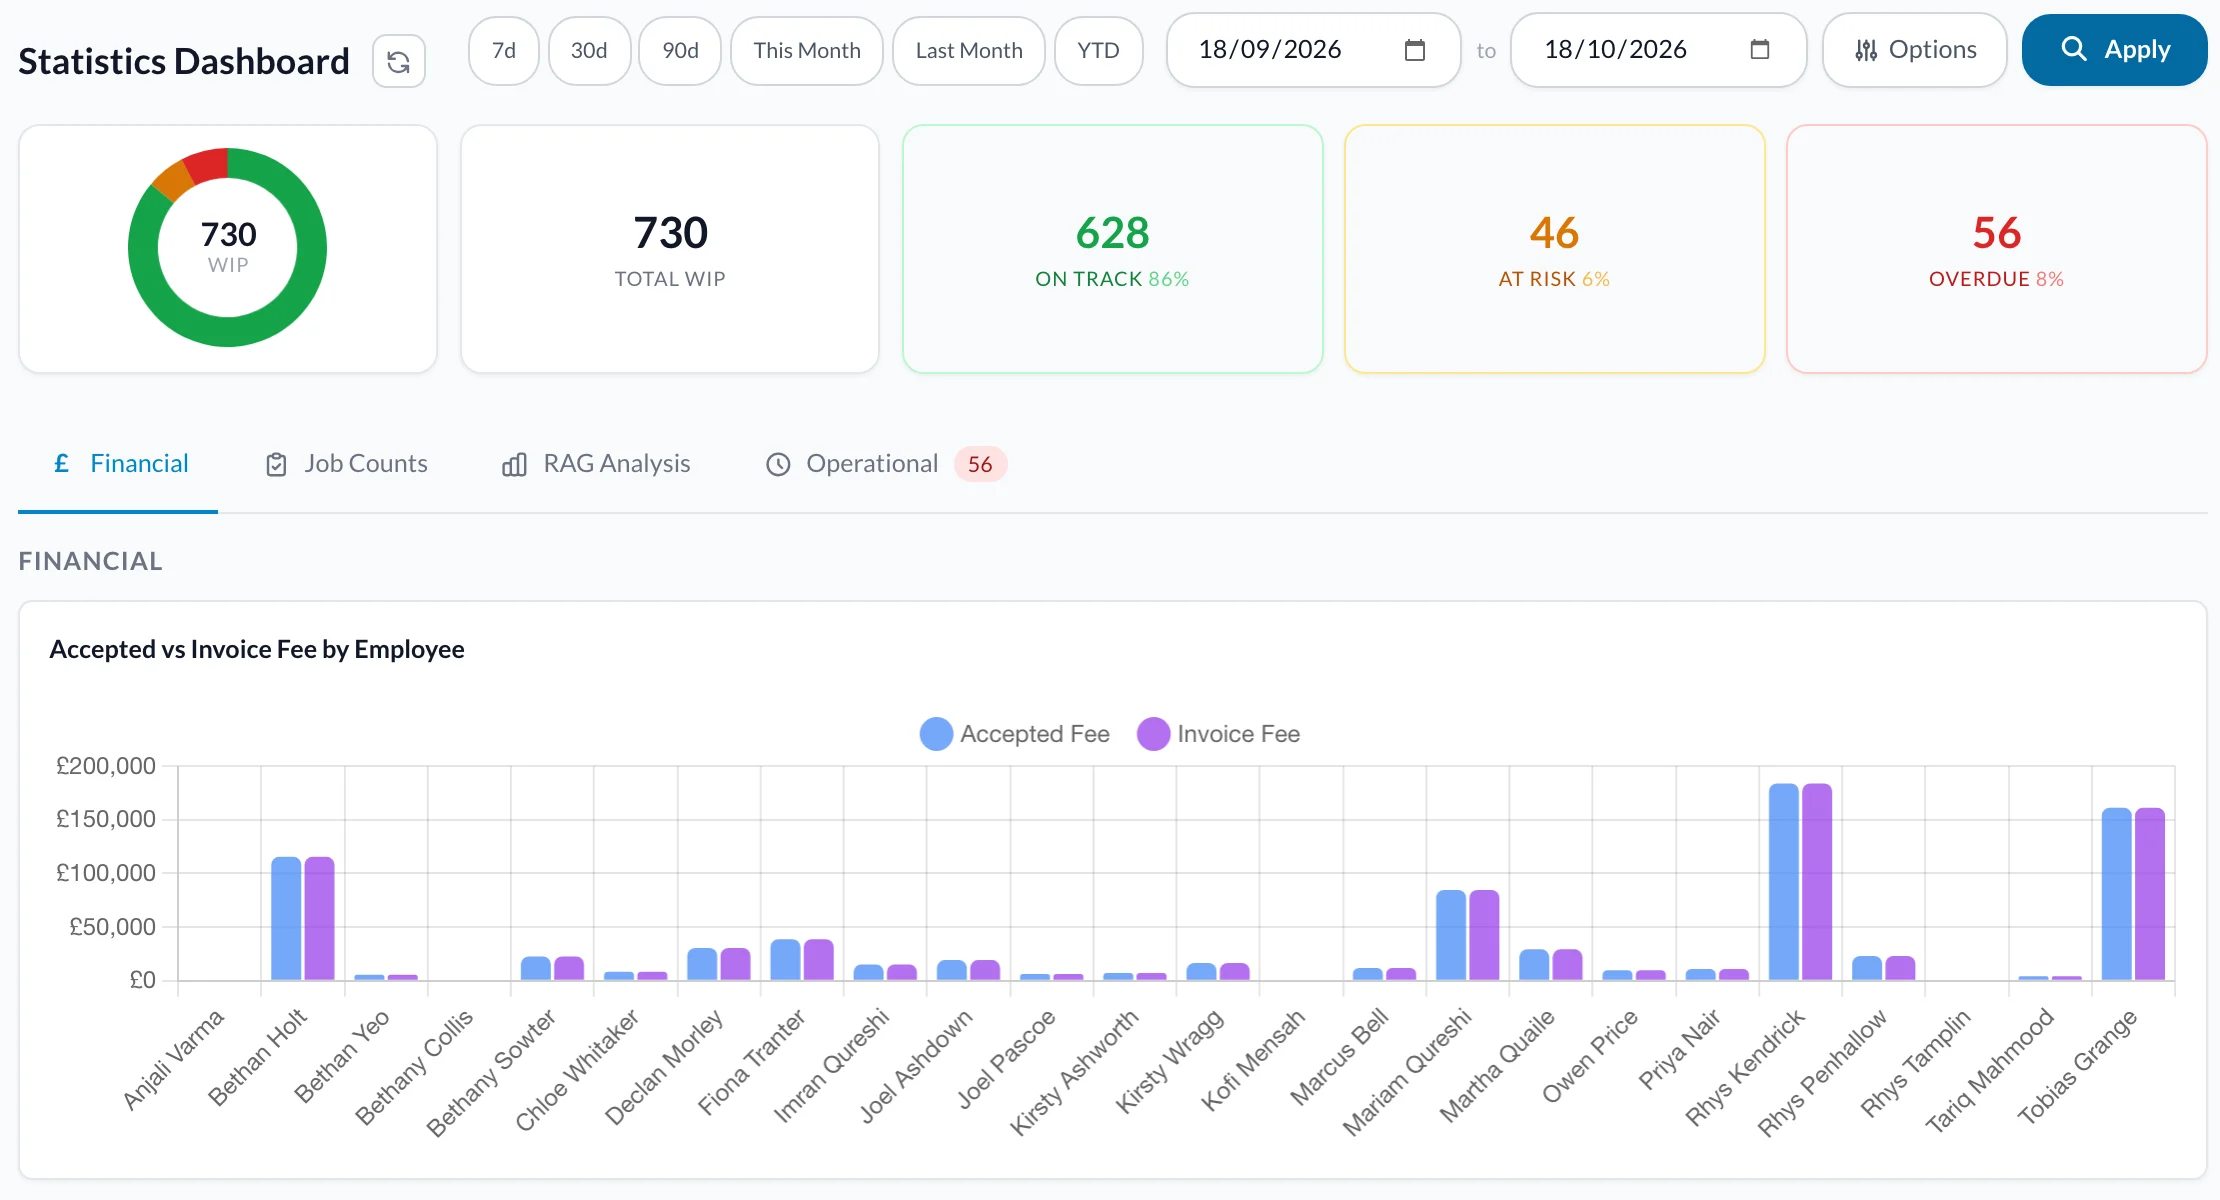The width and height of the screenshot is (2220, 1200).
Task: Toggle Accepted Fee legend series
Action: point(1015,734)
